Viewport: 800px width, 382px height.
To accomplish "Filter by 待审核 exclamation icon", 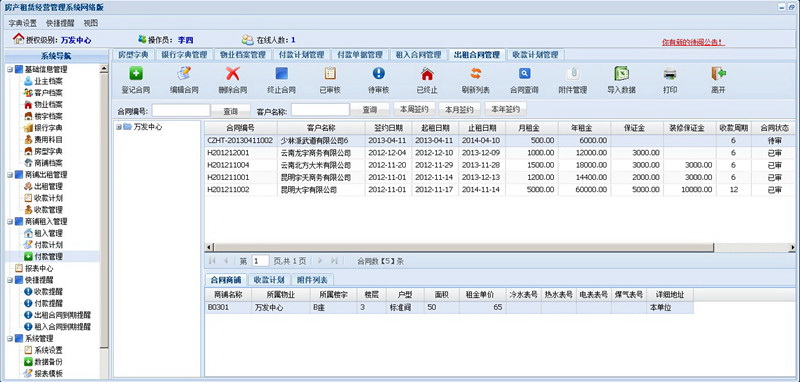I will [379, 74].
